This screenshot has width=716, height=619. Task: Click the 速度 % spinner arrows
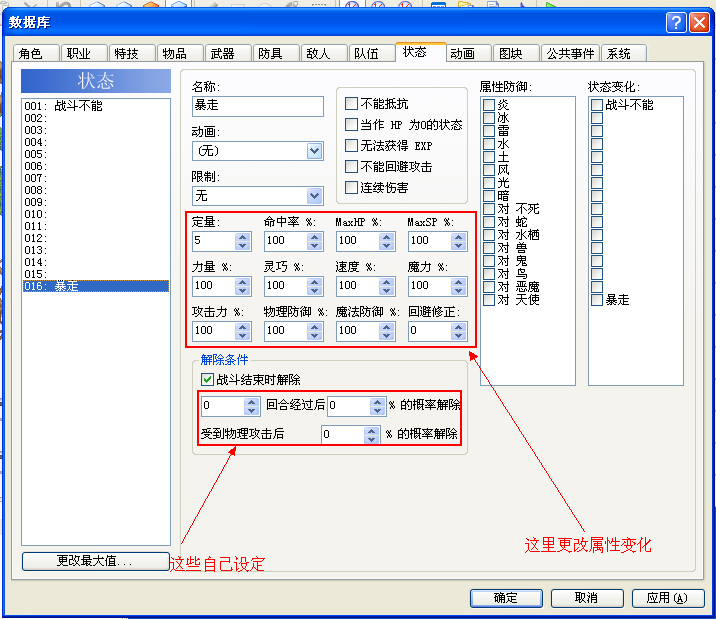[387, 286]
